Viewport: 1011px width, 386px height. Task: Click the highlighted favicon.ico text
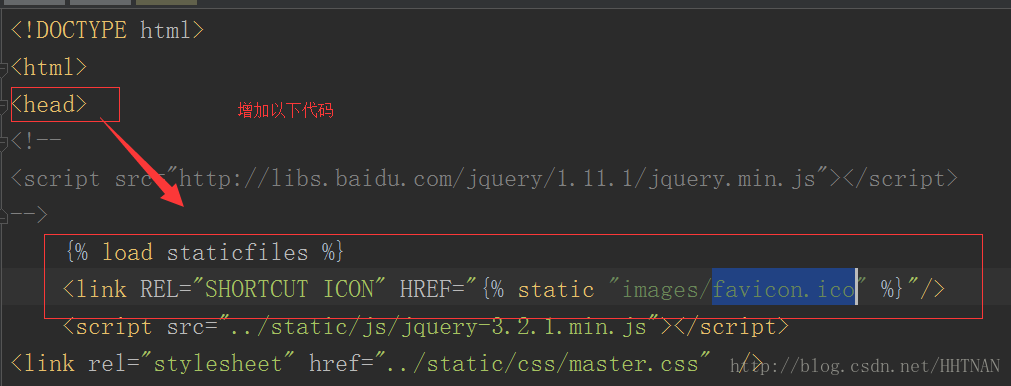(x=783, y=289)
